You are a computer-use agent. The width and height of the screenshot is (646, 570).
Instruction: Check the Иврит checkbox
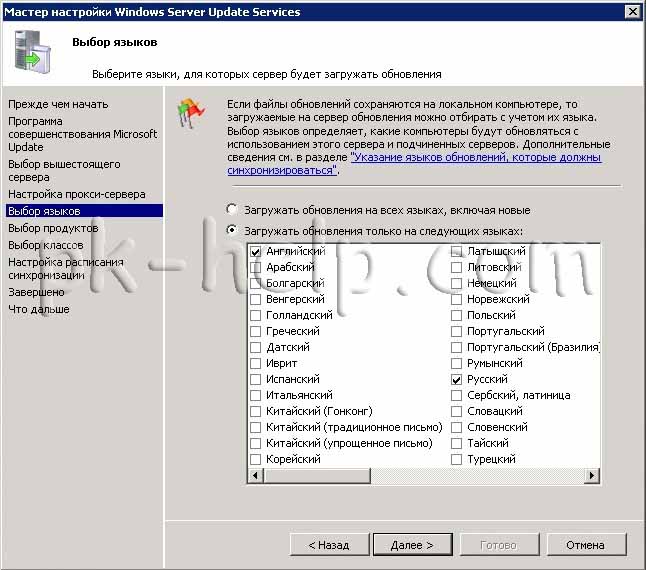(255, 363)
